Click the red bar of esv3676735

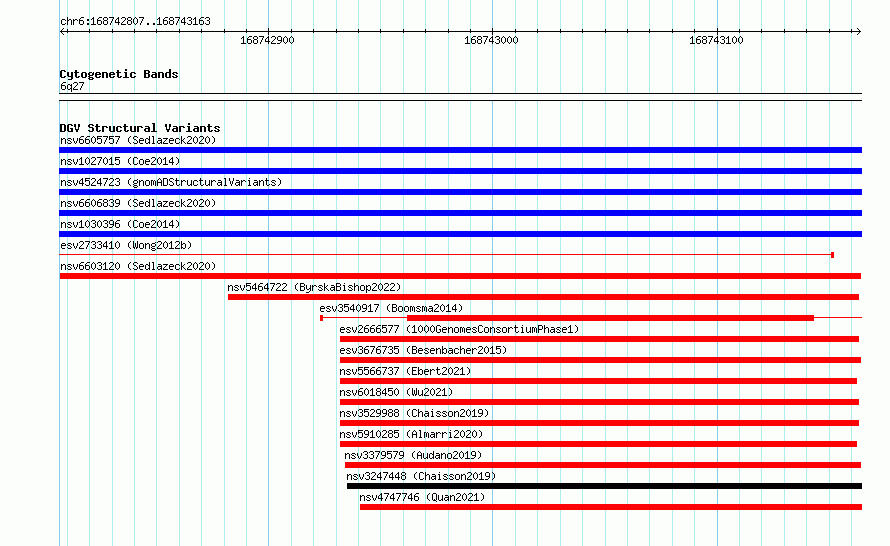pos(601,360)
